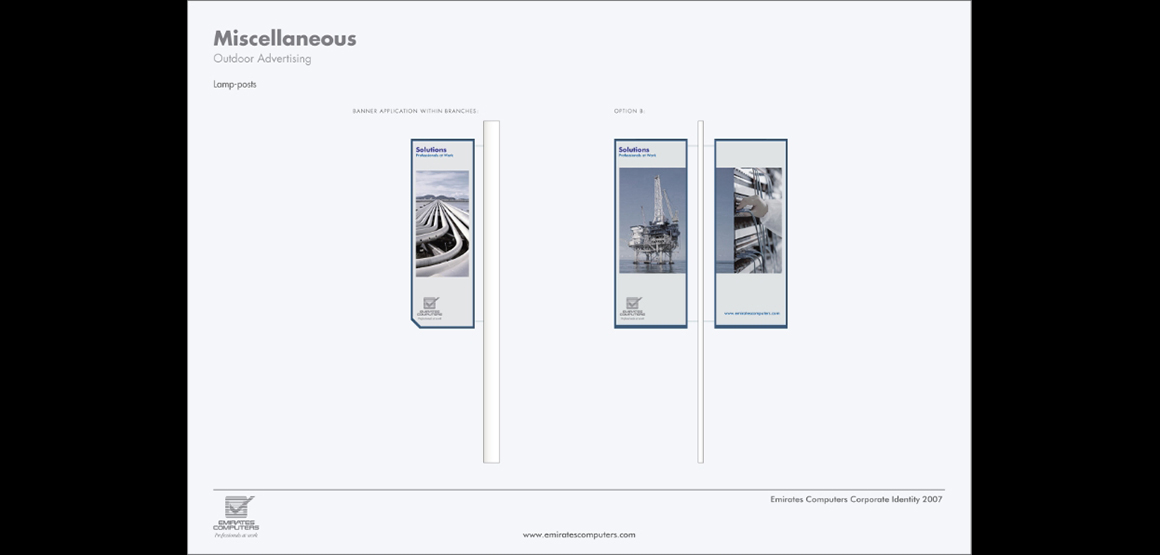Screen dimensions: 1160x555
Task: Click the horizontal divider line above footer
Action: (x=578, y=490)
